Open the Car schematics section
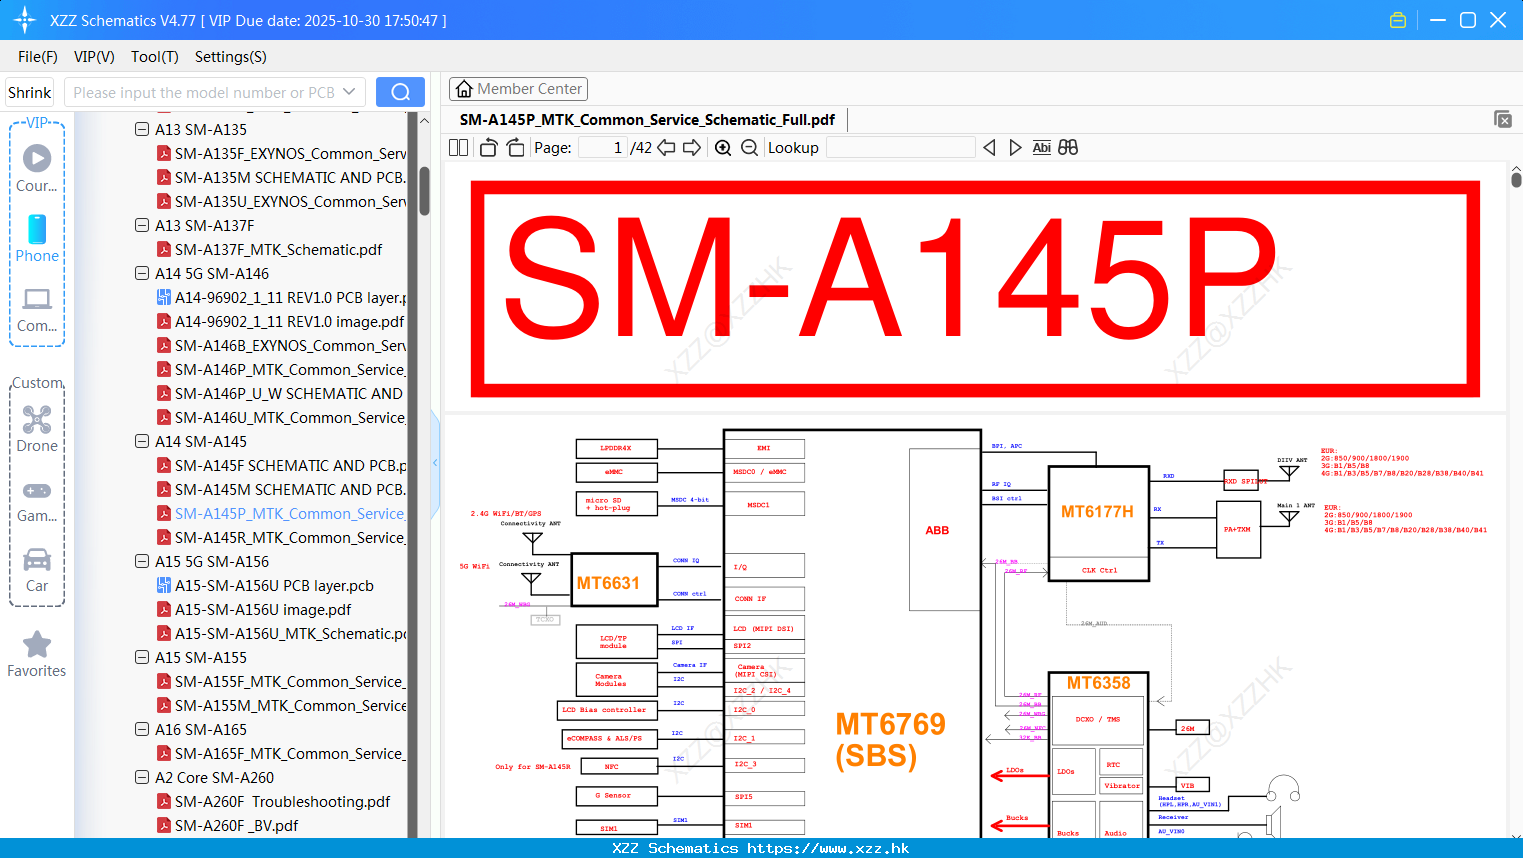1523x858 pixels. click(37, 568)
